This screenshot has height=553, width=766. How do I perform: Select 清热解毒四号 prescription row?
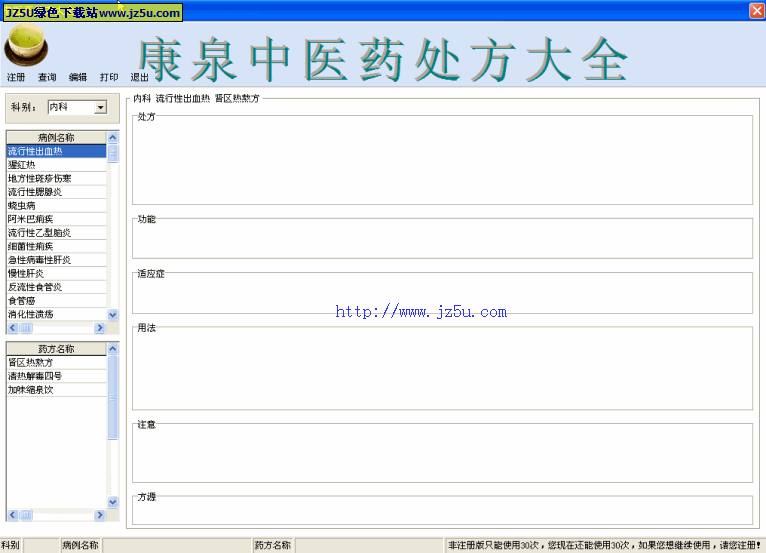56,376
